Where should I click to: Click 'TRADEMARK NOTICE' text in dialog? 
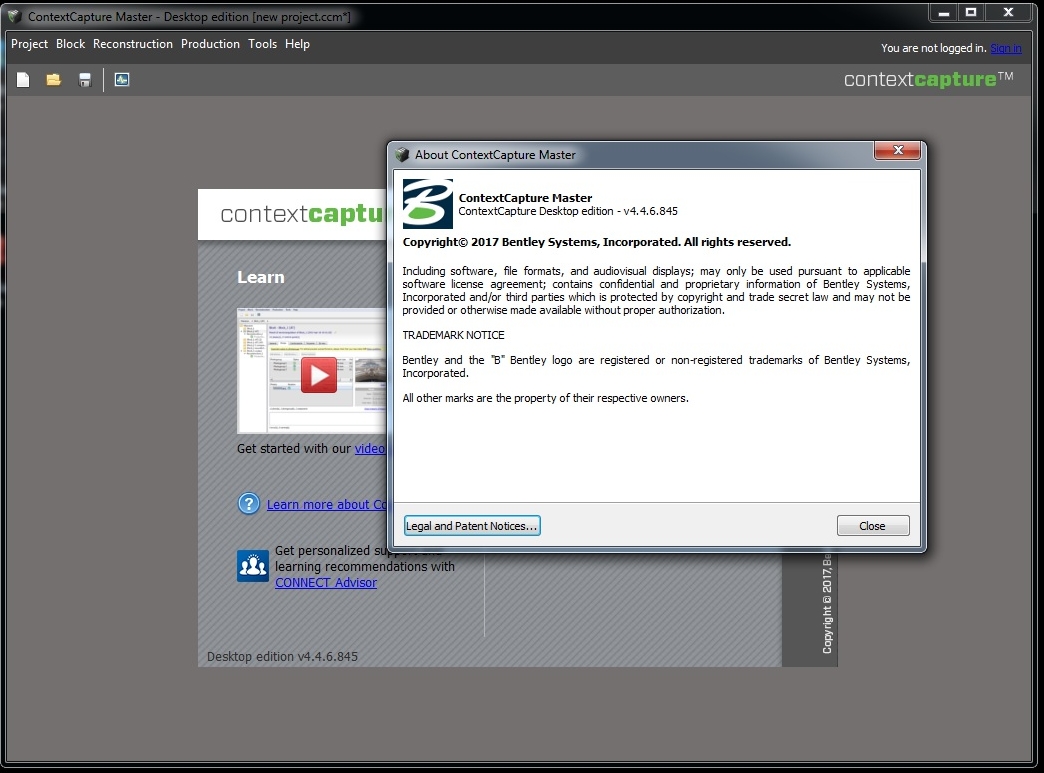(x=453, y=335)
